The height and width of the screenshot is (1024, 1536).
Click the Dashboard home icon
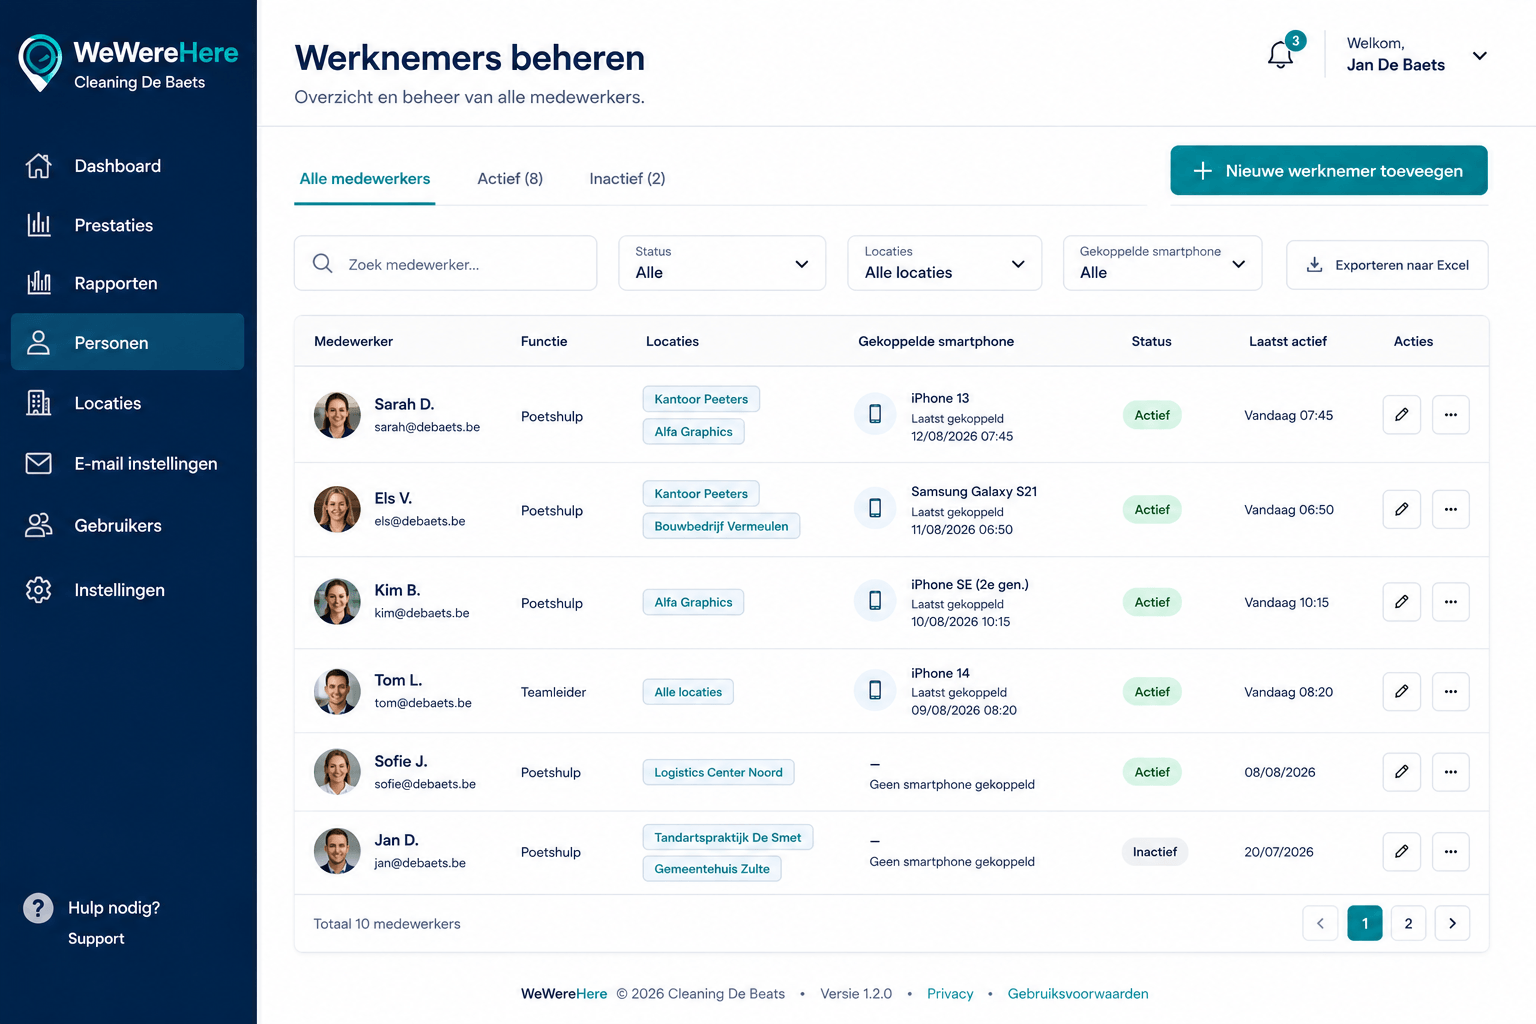tap(39, 166)
